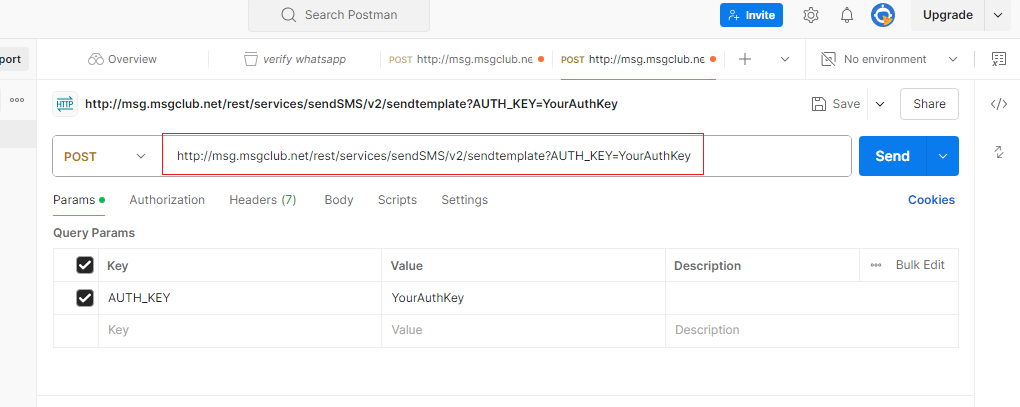Open environment variables quick look icon

point(999,59)
